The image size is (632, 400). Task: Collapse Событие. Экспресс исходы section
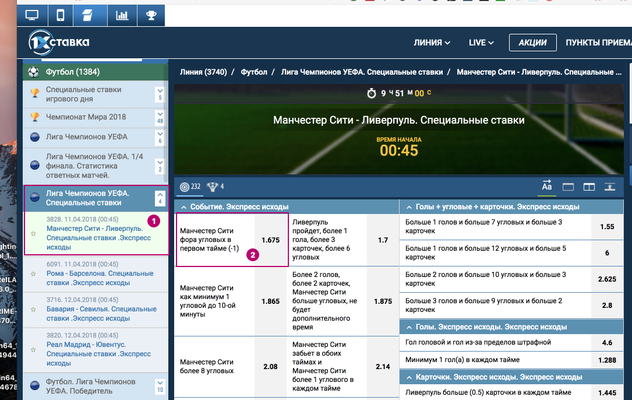coord(184,207)
